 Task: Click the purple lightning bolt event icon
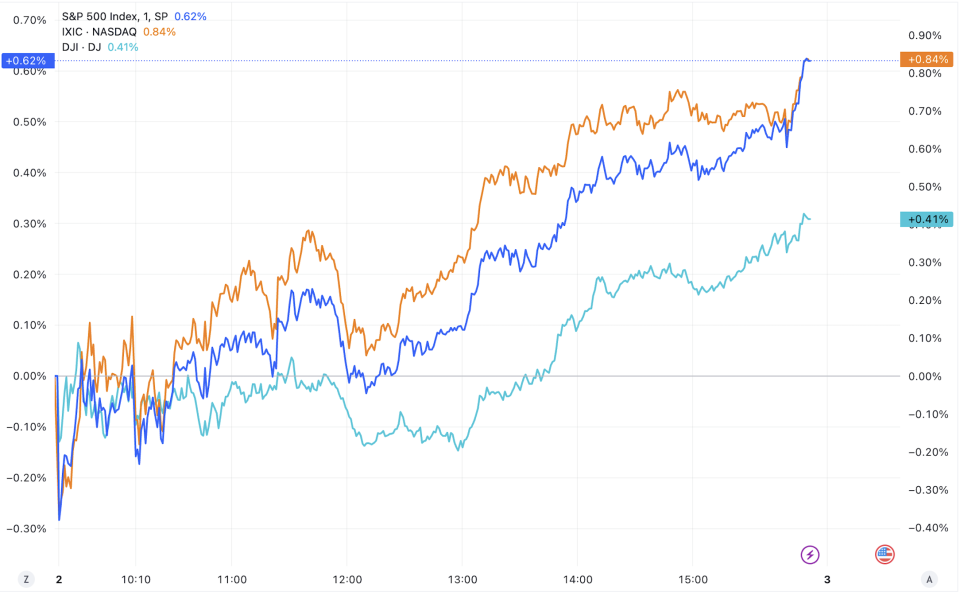pos(811,554)
